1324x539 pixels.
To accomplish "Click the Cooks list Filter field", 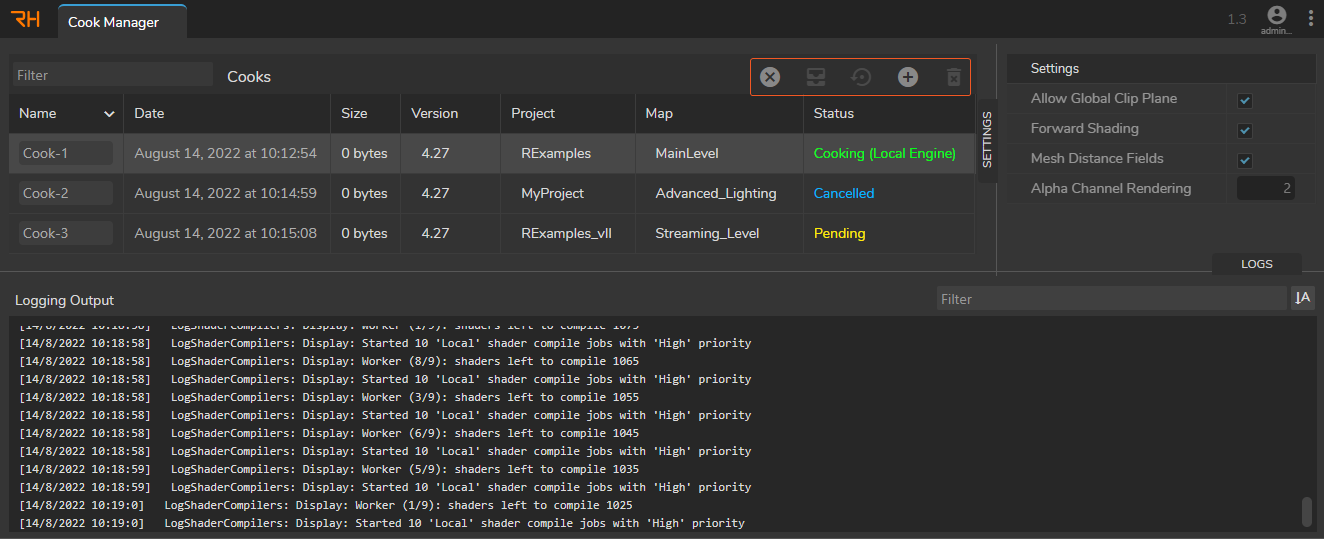I will (112, 75).
